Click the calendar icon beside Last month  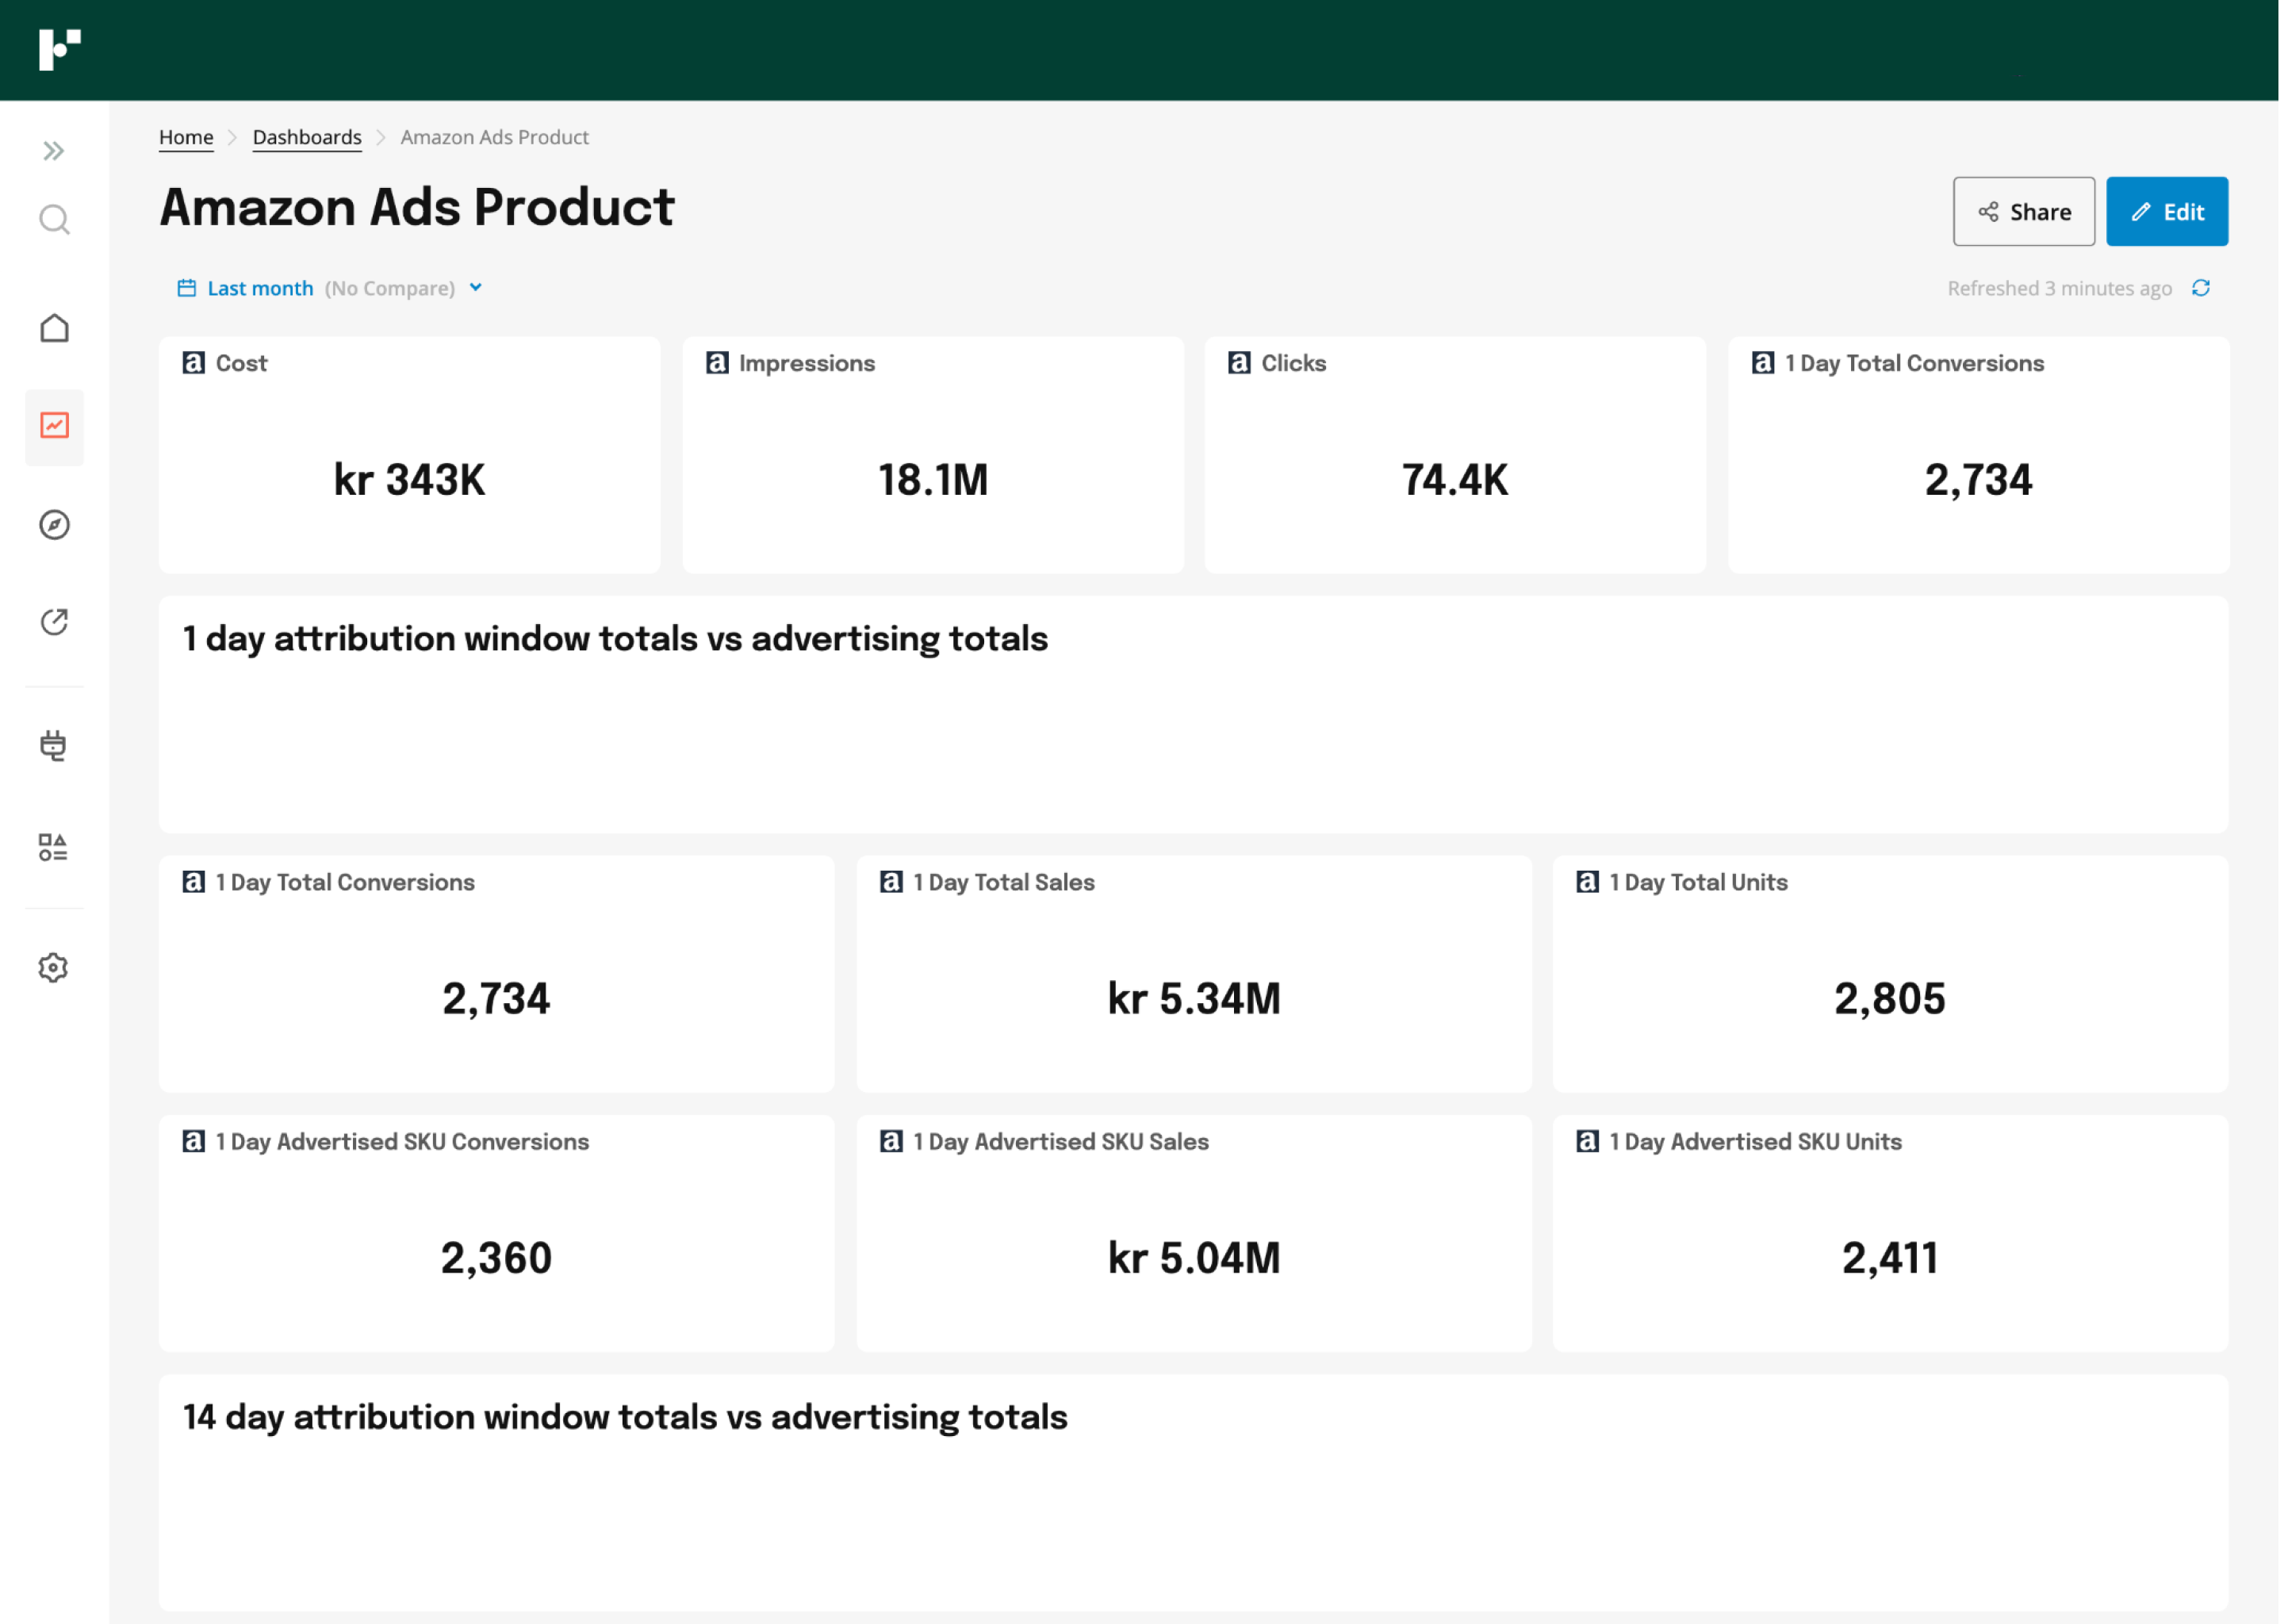click(186, 288)
